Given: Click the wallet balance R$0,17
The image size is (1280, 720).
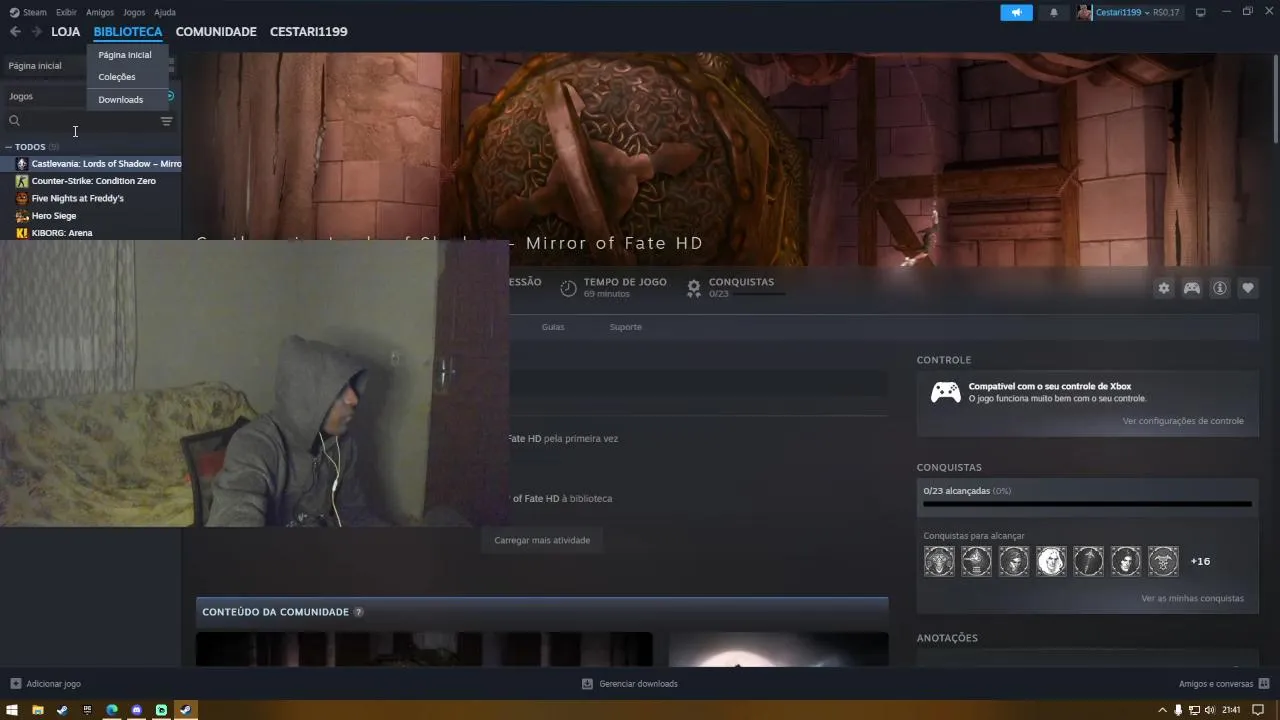Looking at the screenshot, I should 1166,12.
